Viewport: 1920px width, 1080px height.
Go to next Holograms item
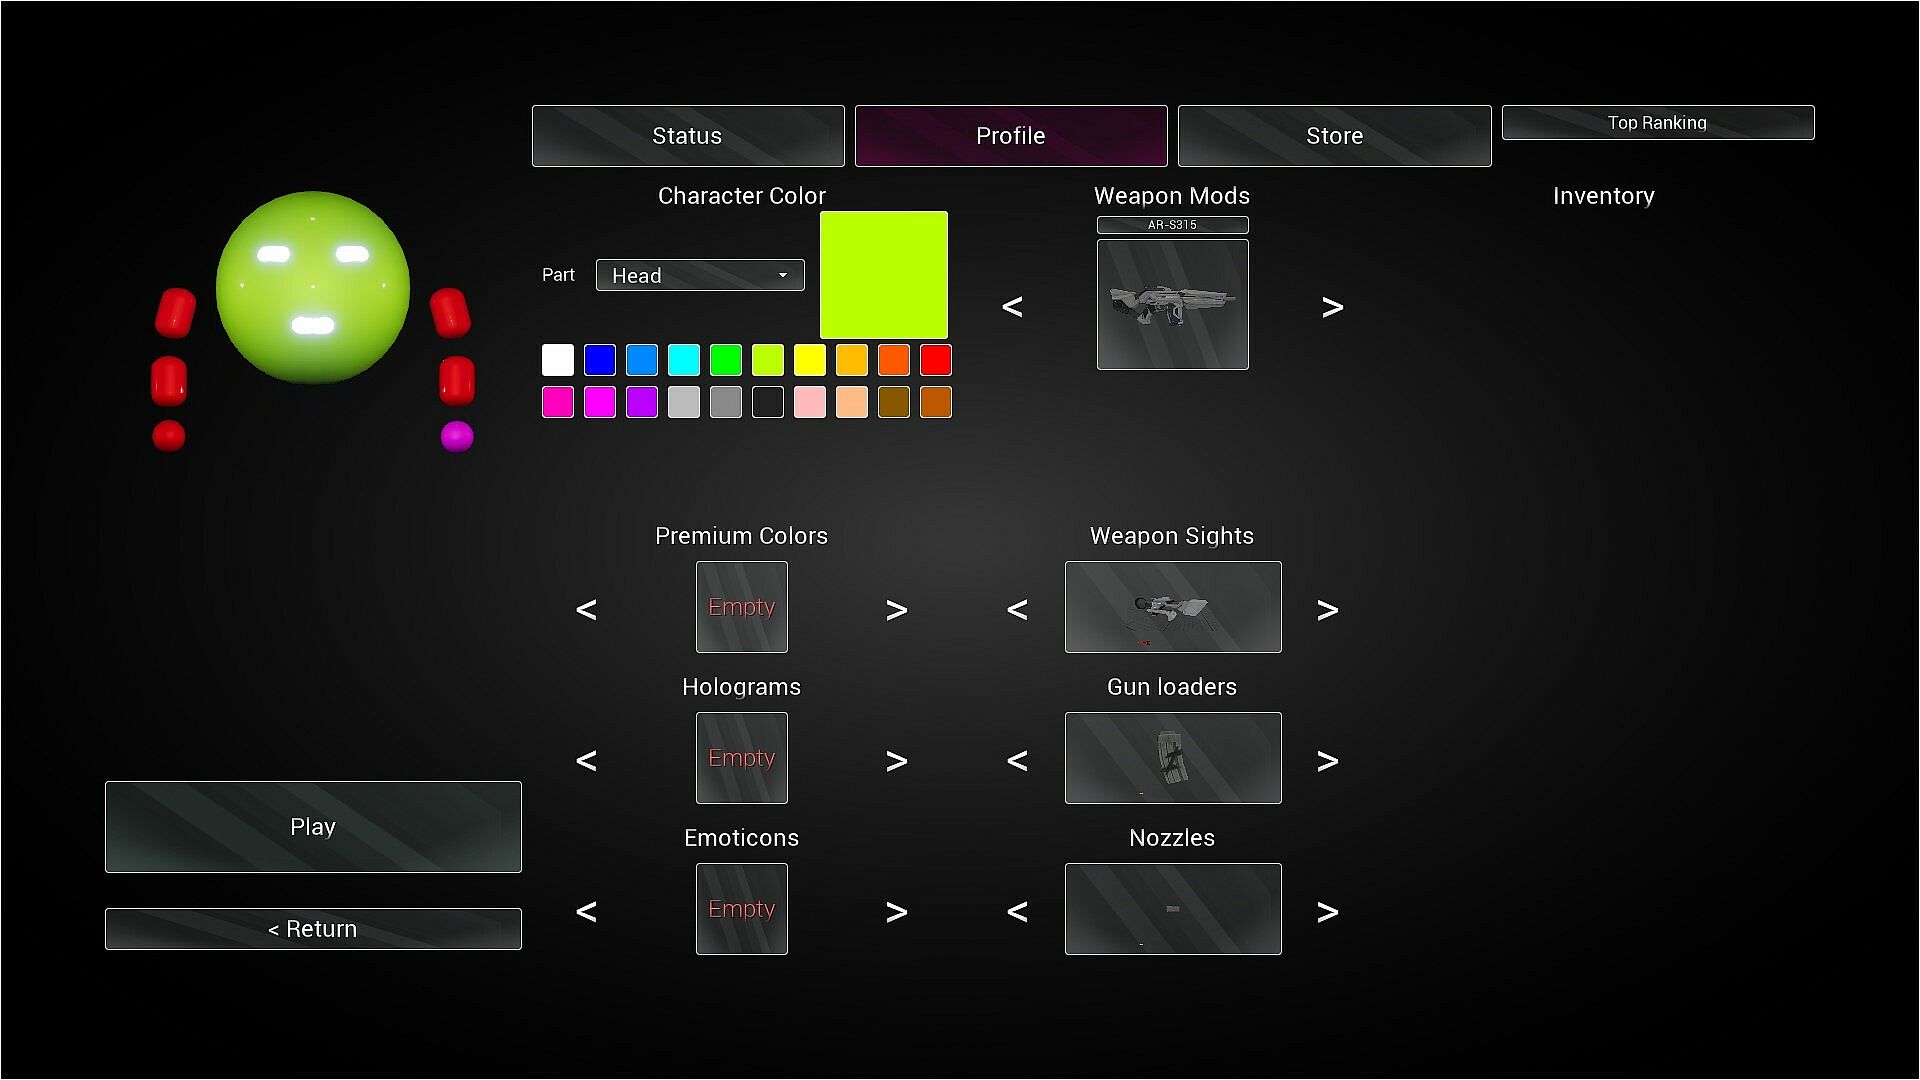coord(896,761)
